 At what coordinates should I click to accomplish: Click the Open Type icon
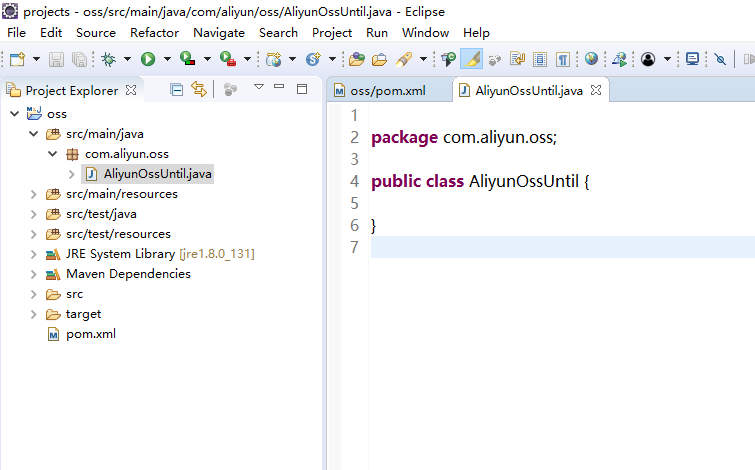click(x=357, y=59)
